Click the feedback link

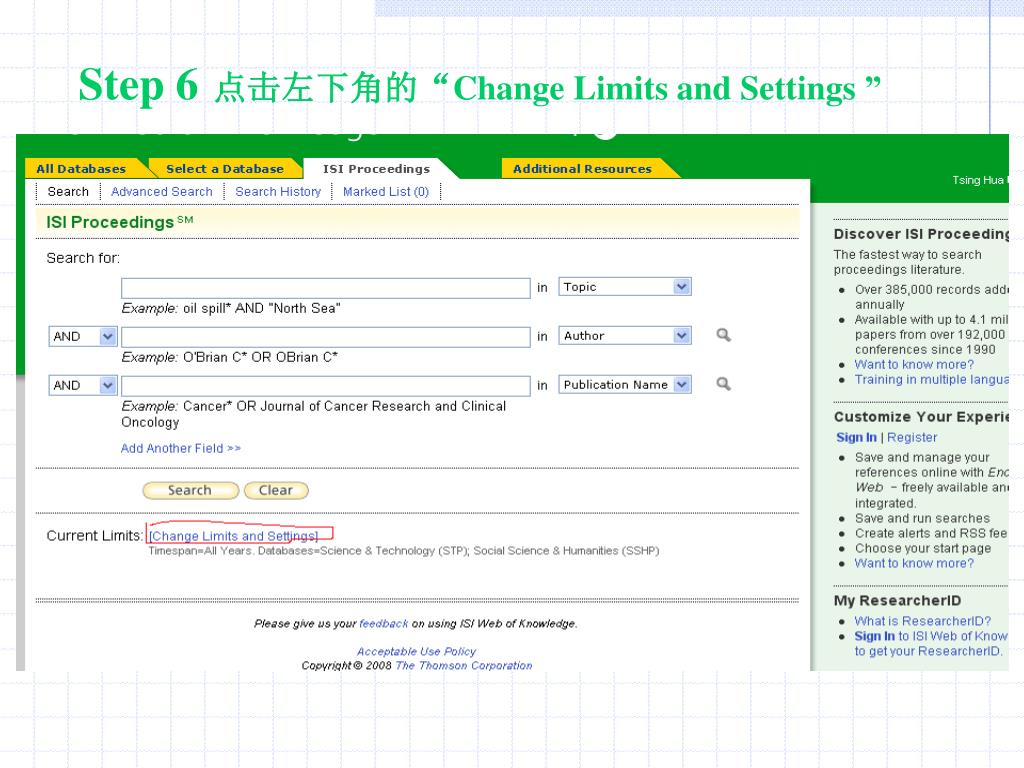[x=383, y=624]
